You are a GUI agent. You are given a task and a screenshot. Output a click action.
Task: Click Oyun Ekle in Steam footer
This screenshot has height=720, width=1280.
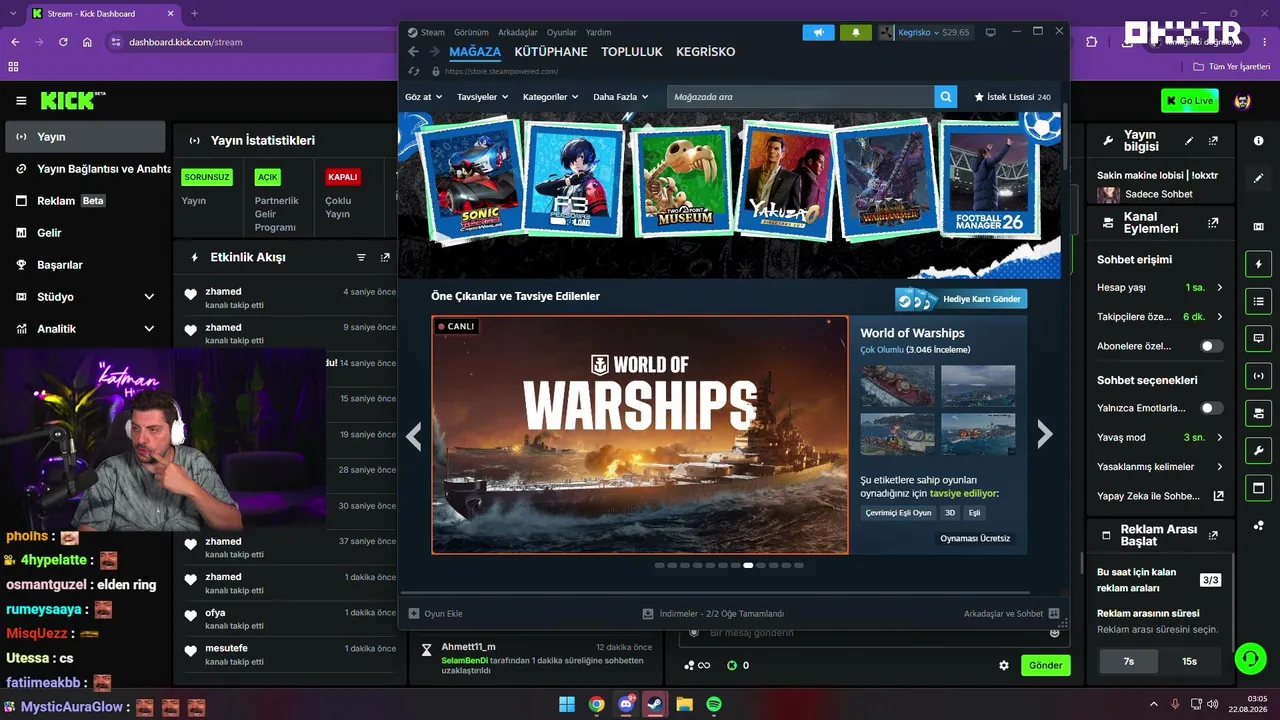click(435, 614)
